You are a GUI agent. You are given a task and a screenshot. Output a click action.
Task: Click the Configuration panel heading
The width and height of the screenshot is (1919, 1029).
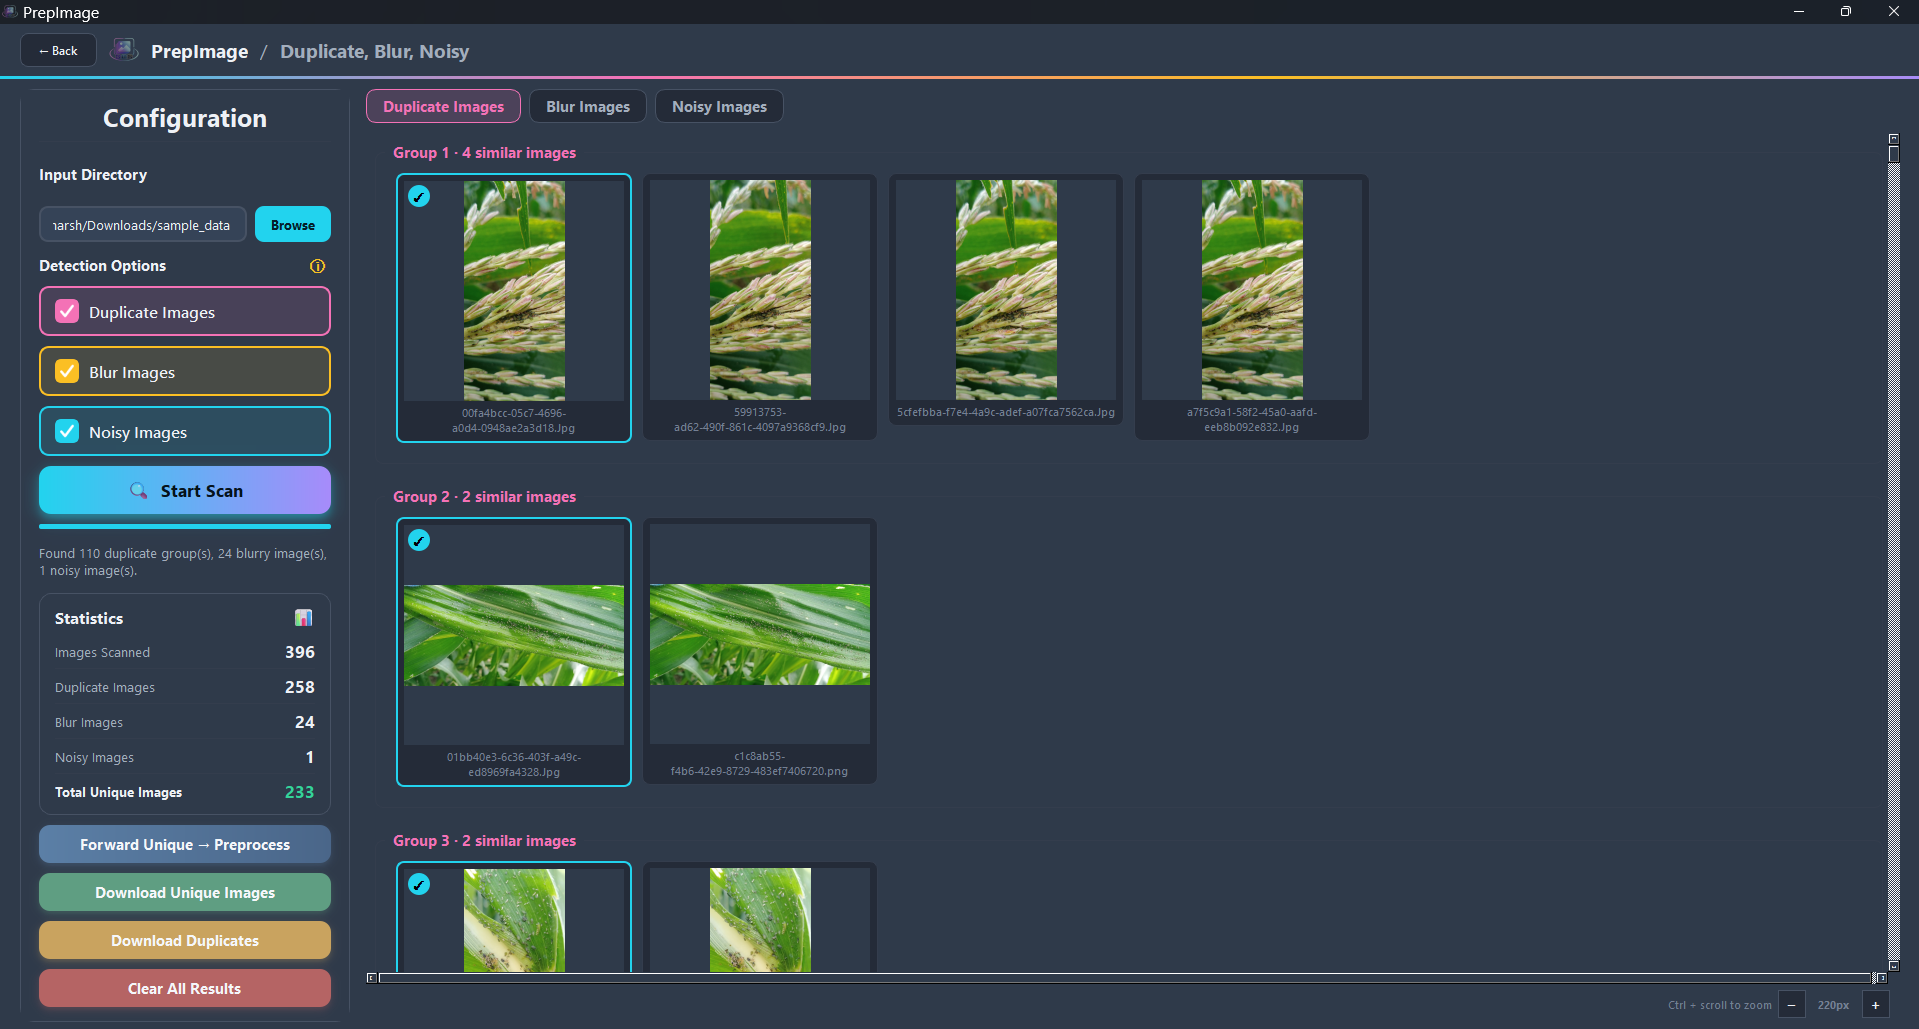pos(185,118)
